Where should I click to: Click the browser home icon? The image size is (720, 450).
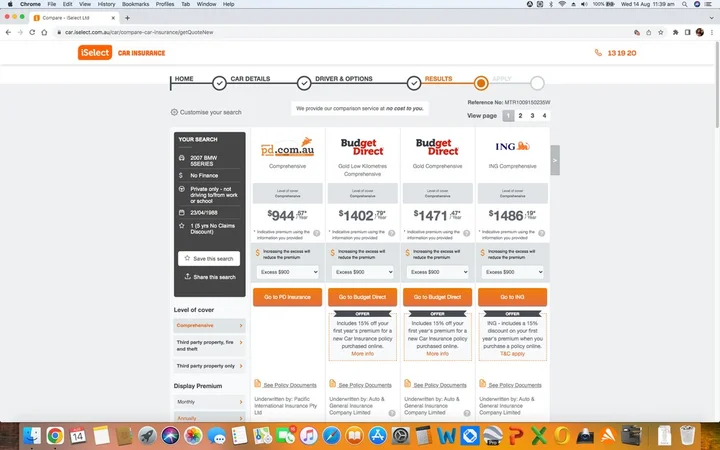pos(44,32)
